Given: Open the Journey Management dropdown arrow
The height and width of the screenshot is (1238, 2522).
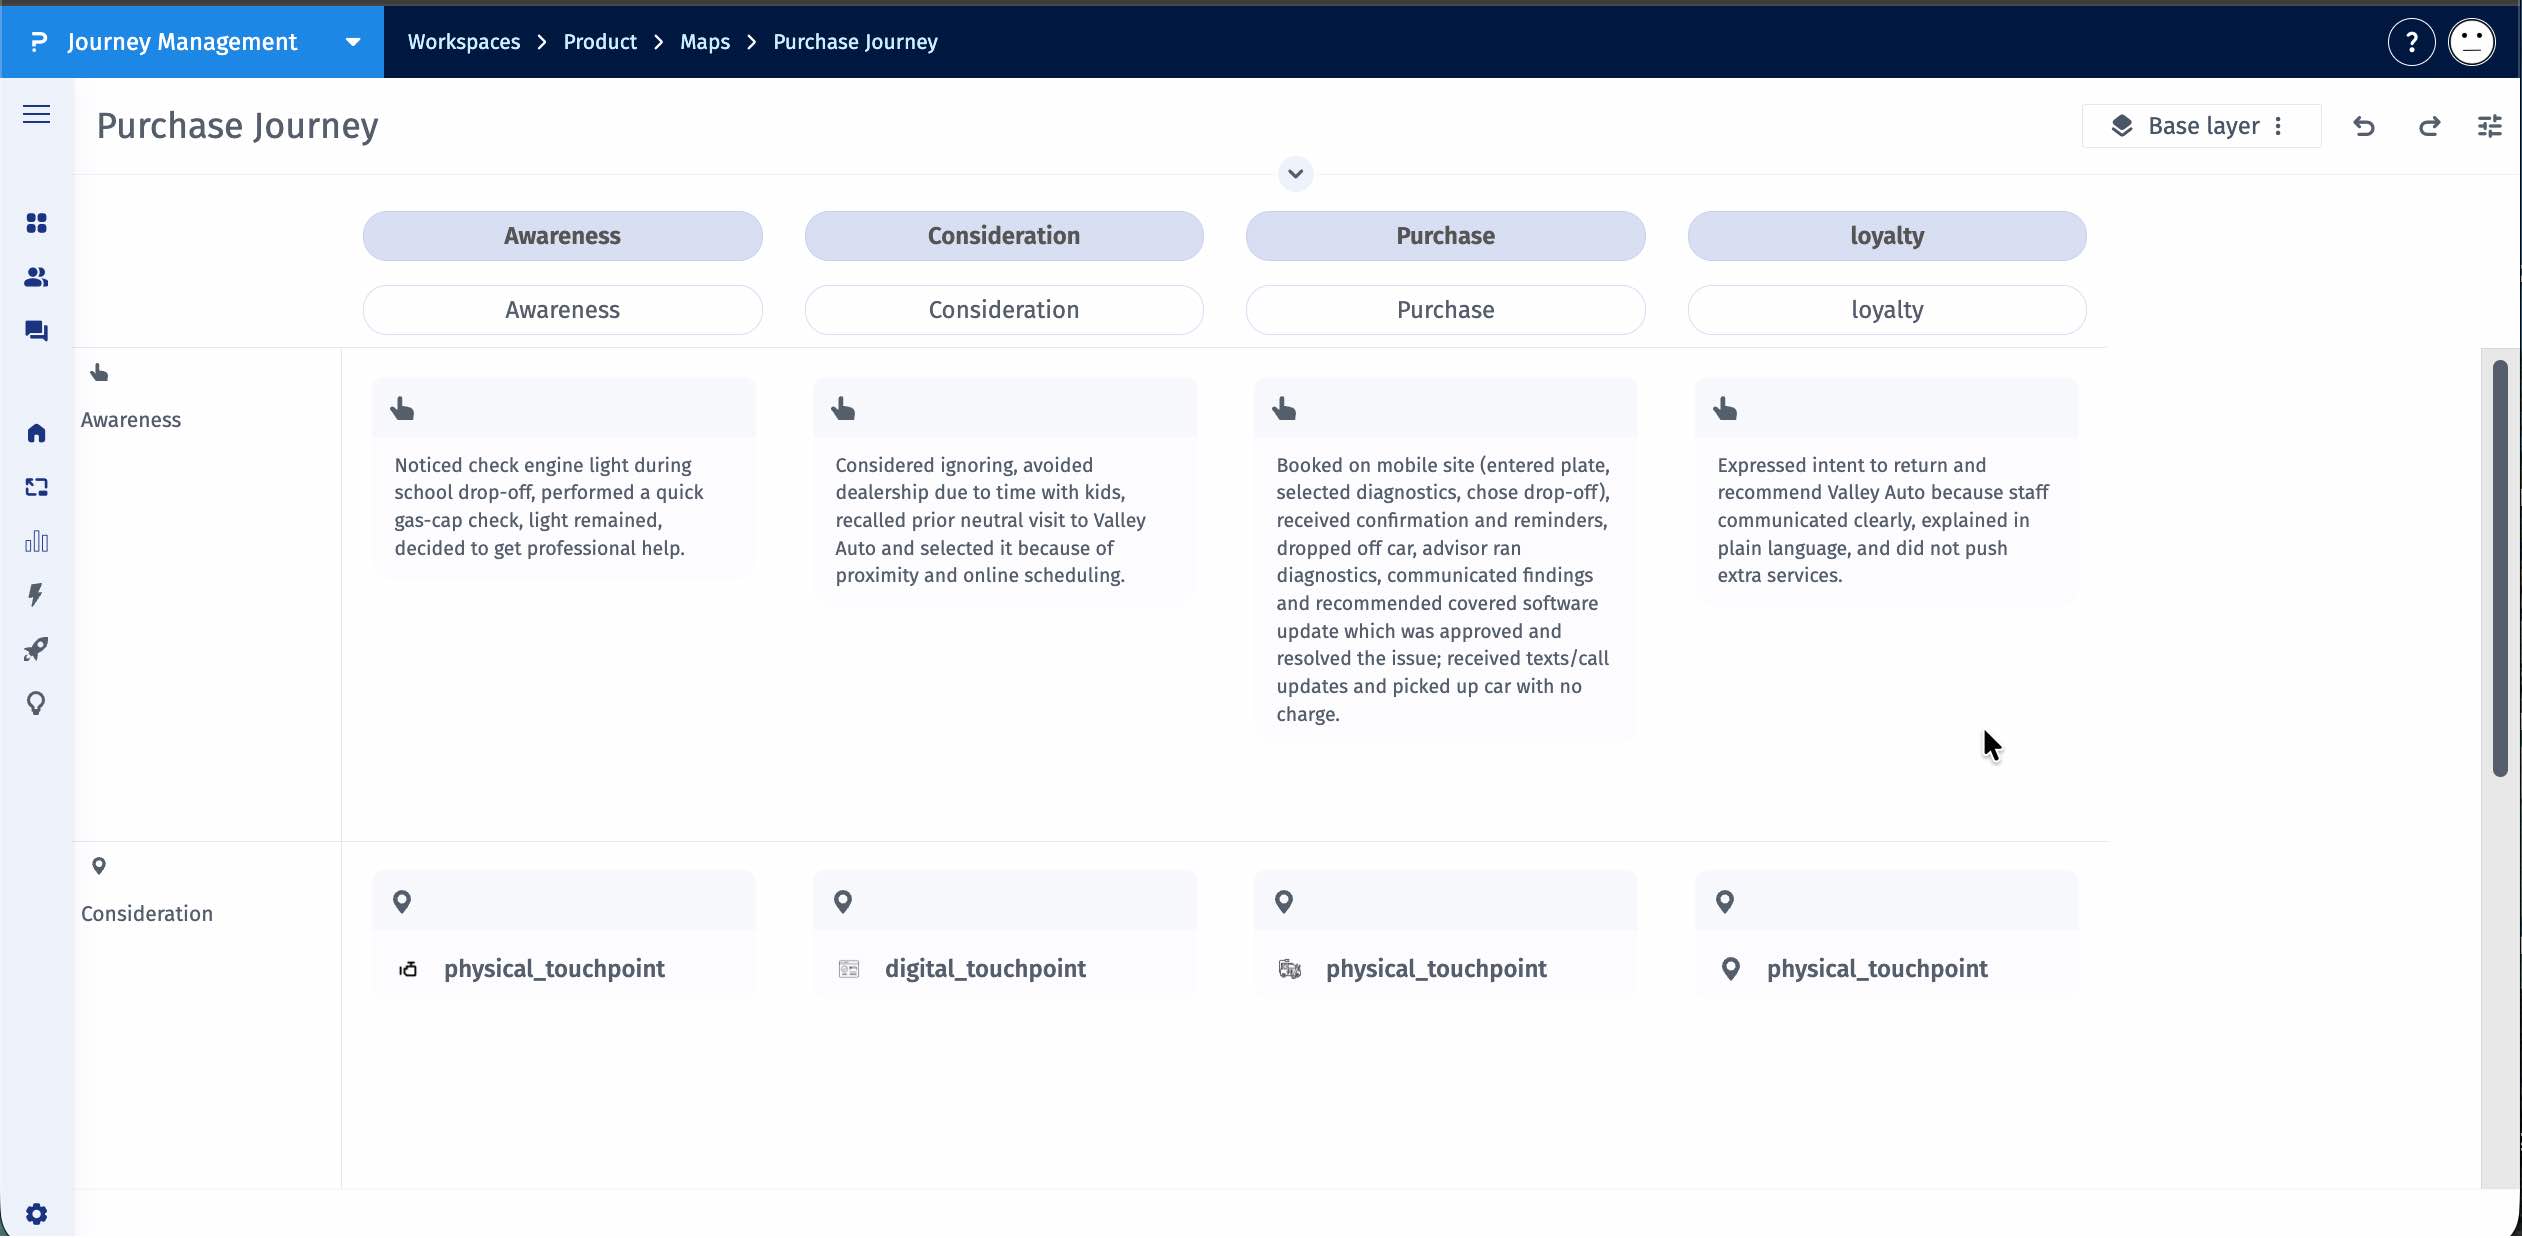Looking at the screenshot, I should coord(352,42).
